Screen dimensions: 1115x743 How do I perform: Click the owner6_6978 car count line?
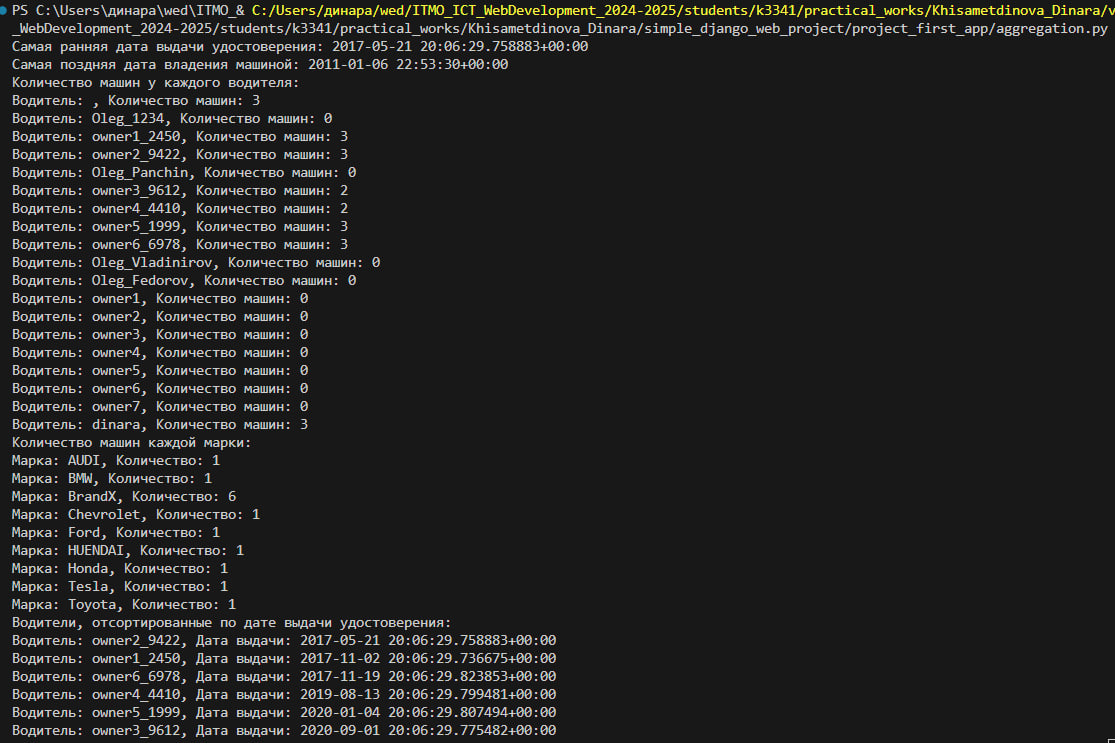(180, 245)
